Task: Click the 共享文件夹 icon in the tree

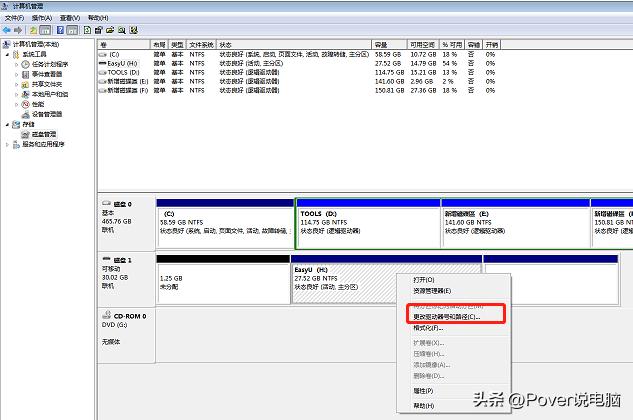Action: pos(23,84)
